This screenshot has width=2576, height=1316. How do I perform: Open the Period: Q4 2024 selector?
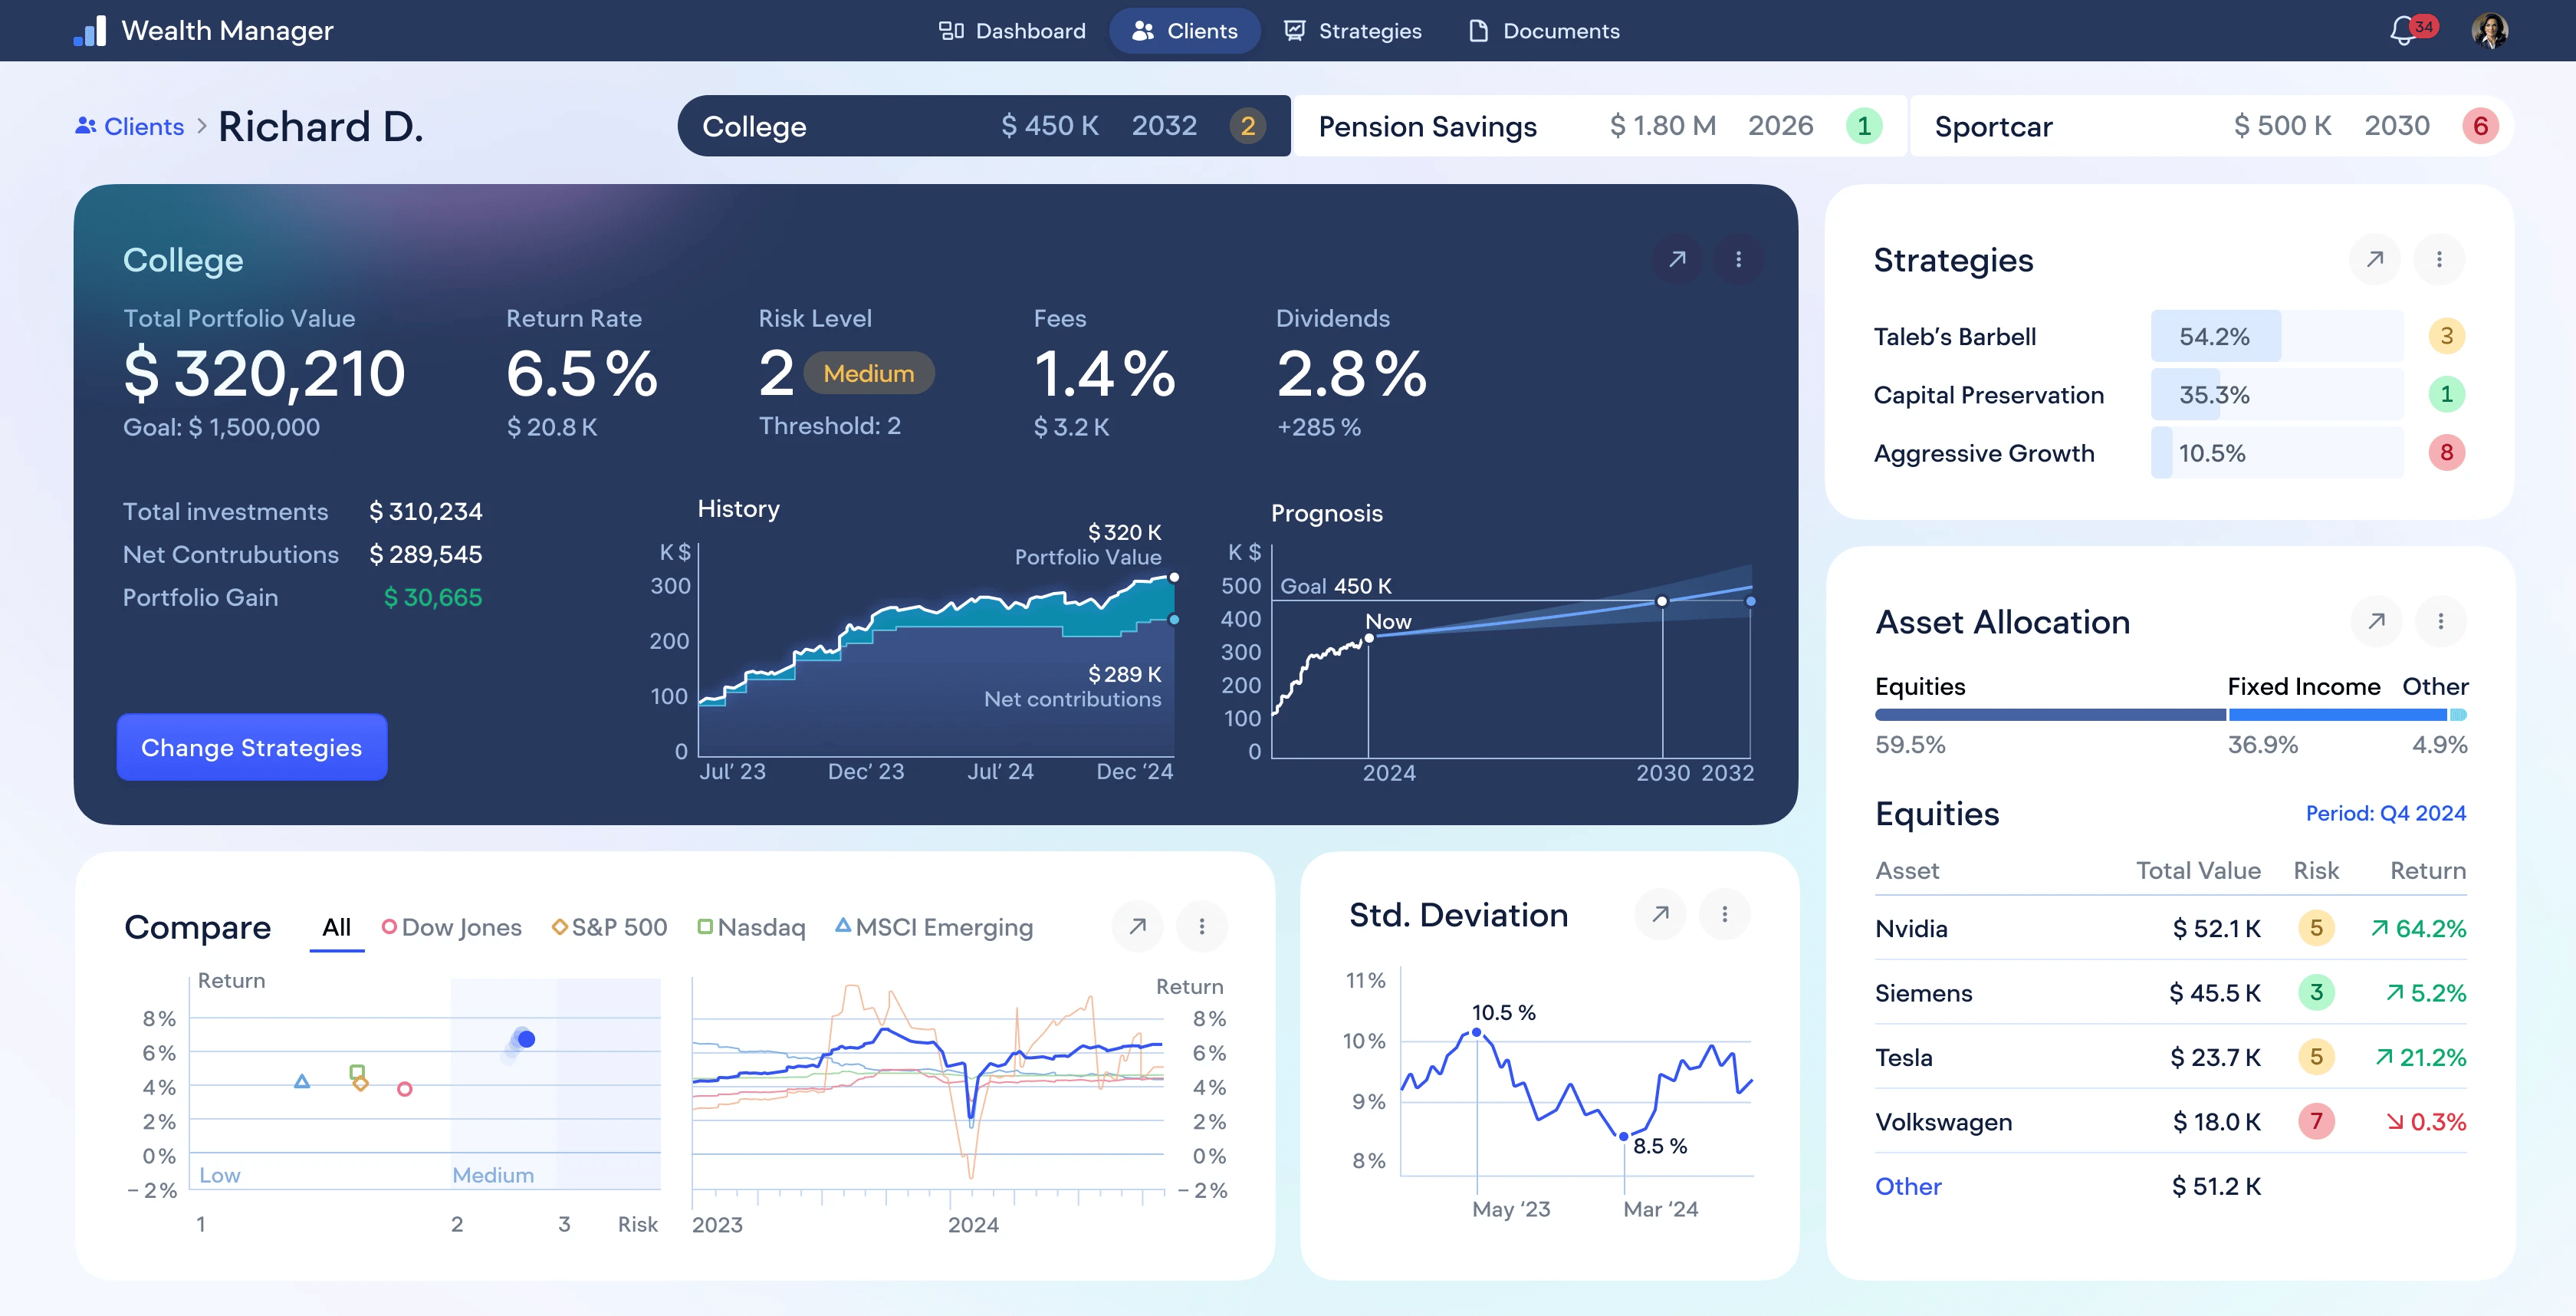(x=2385, y=813)
